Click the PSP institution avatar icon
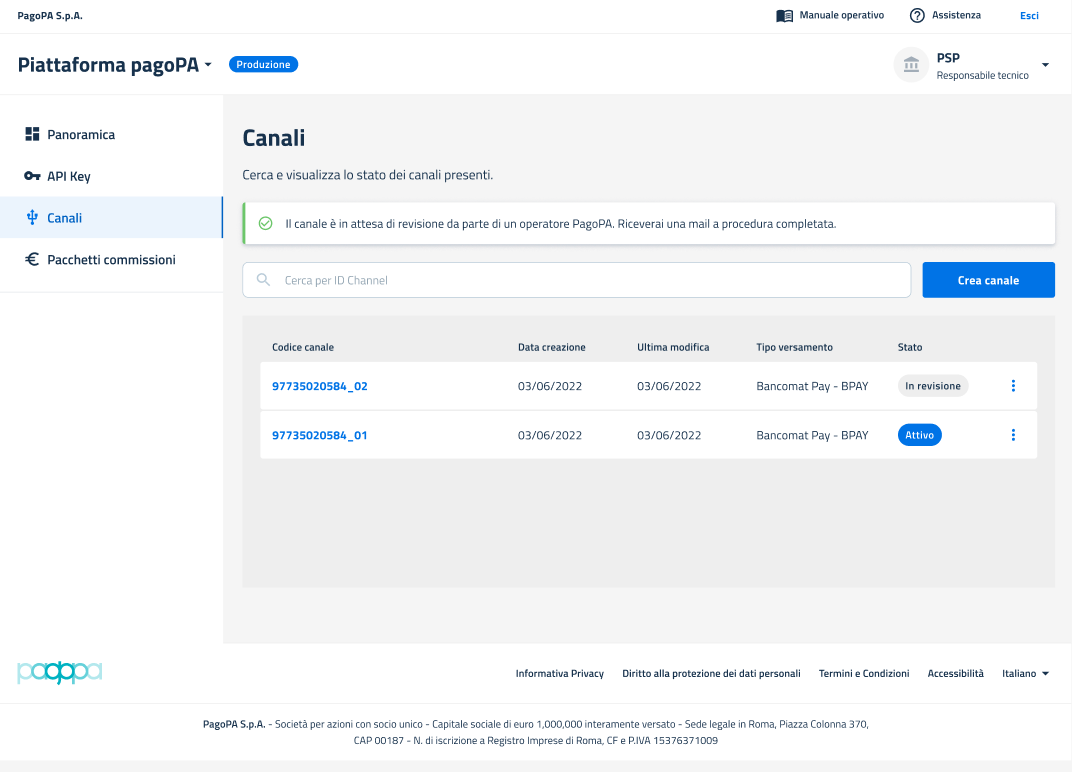Screen dimensions: 1072x772 pos(911,65)
